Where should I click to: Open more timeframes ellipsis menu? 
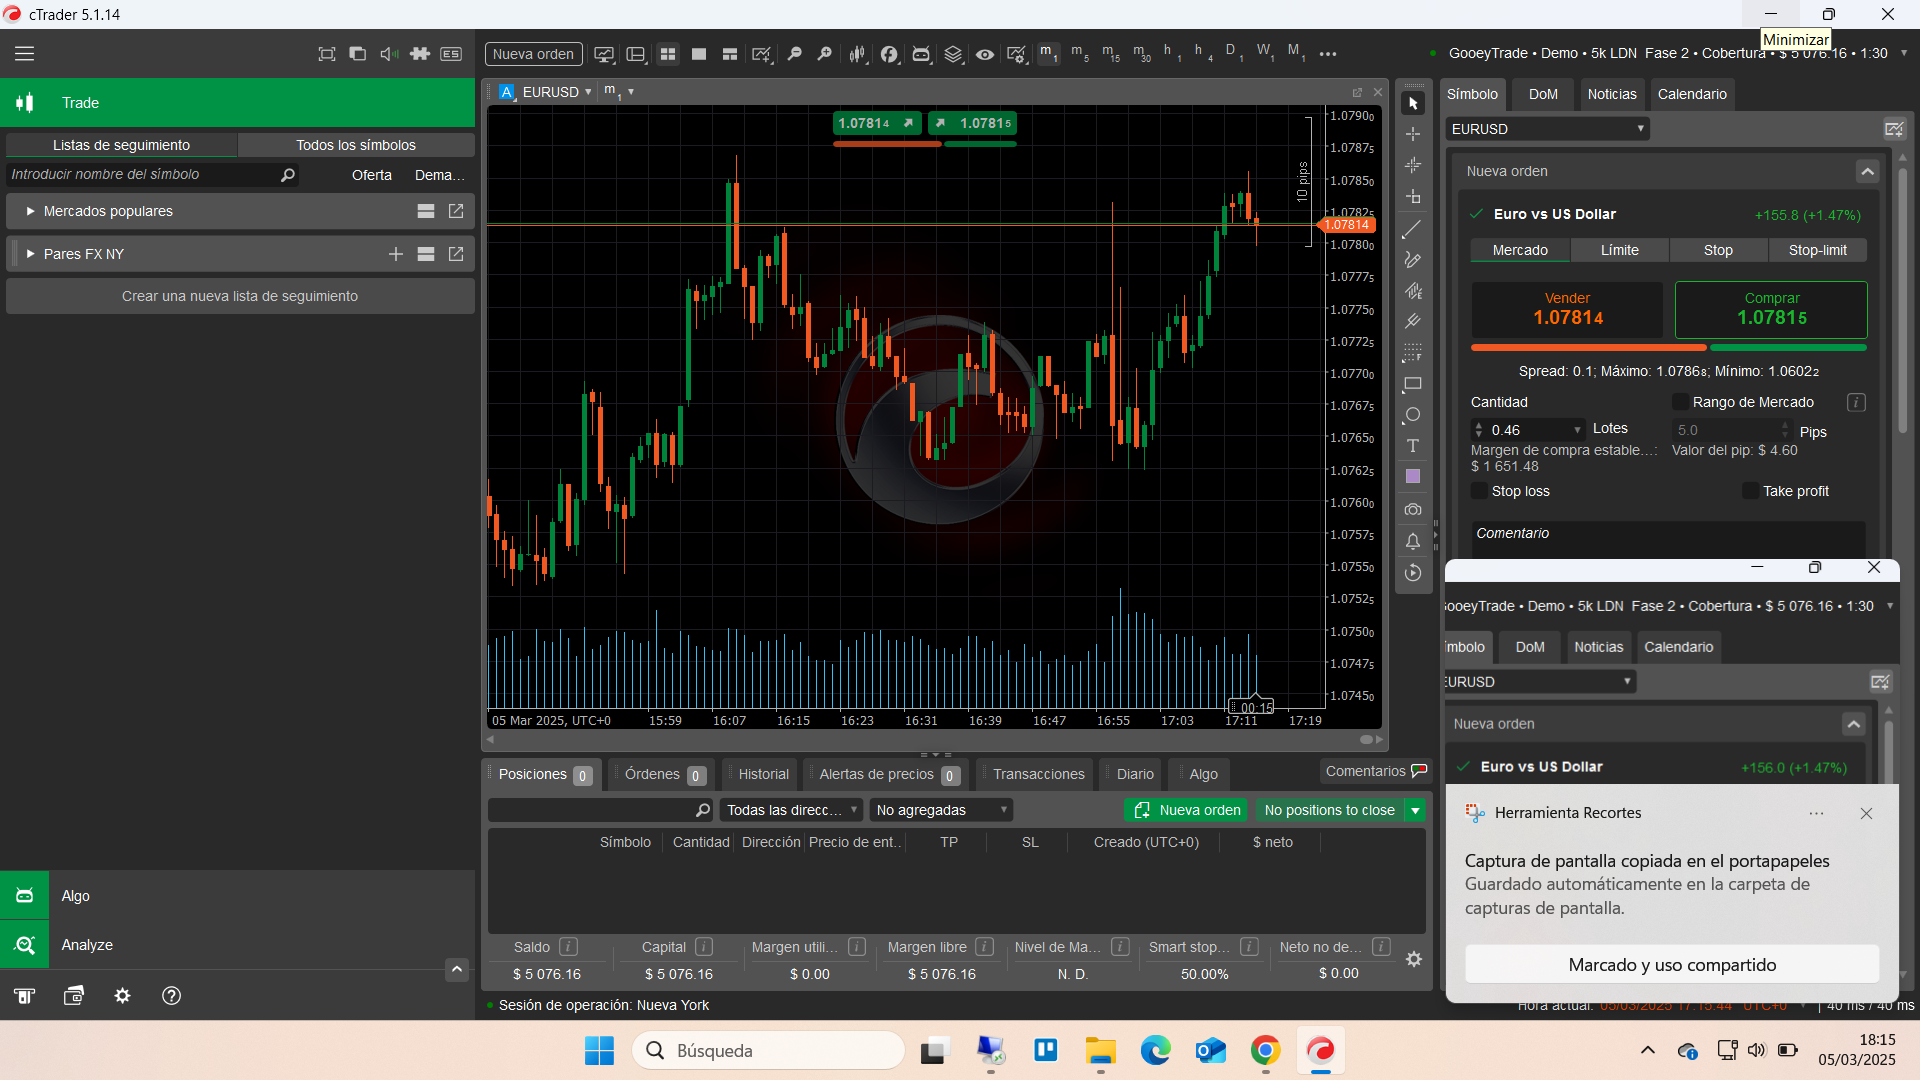tap(1328, 54)
